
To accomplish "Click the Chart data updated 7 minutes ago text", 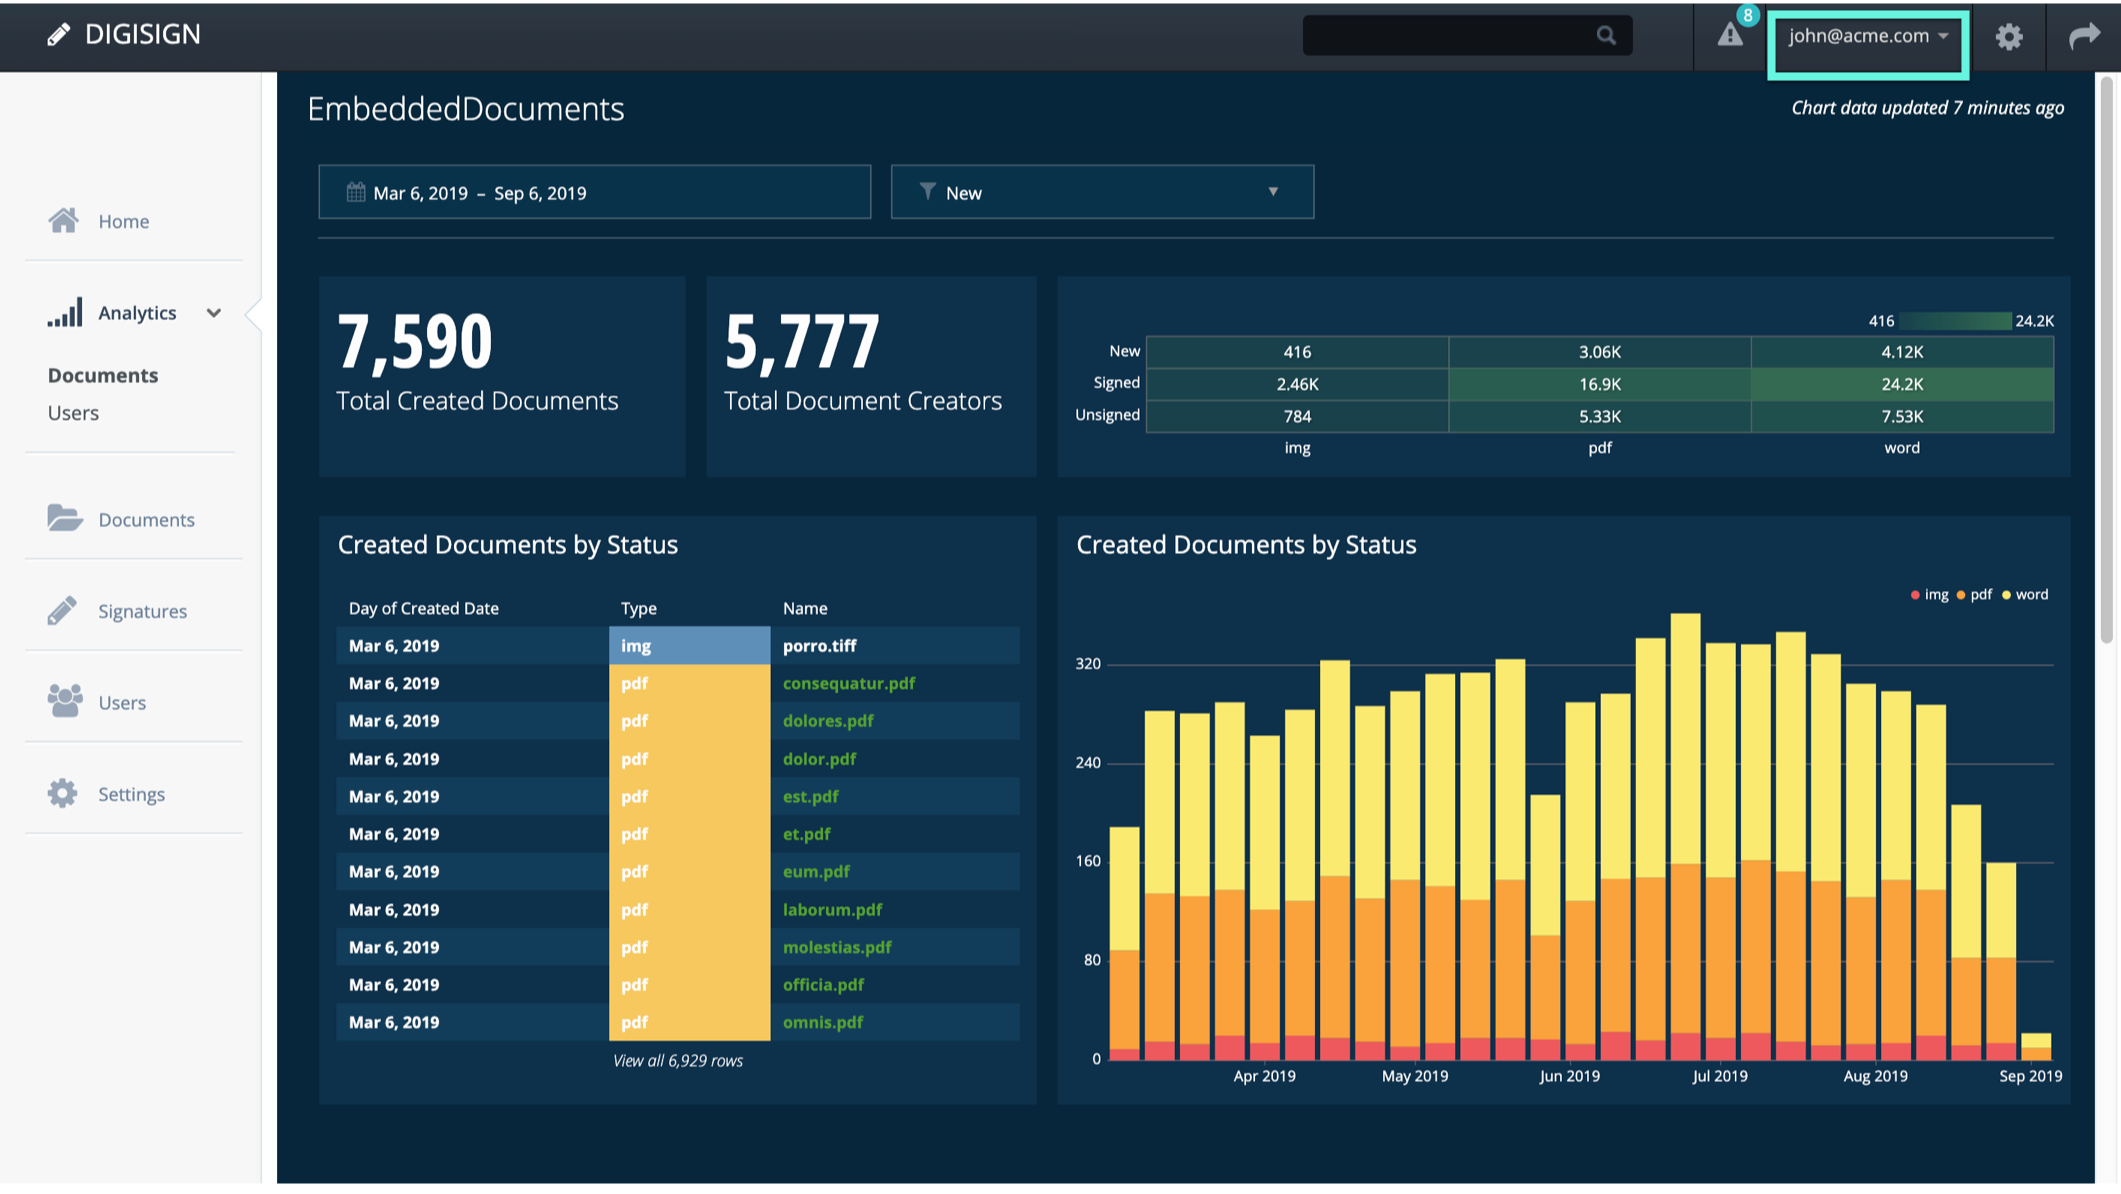I will [1927, 108].
